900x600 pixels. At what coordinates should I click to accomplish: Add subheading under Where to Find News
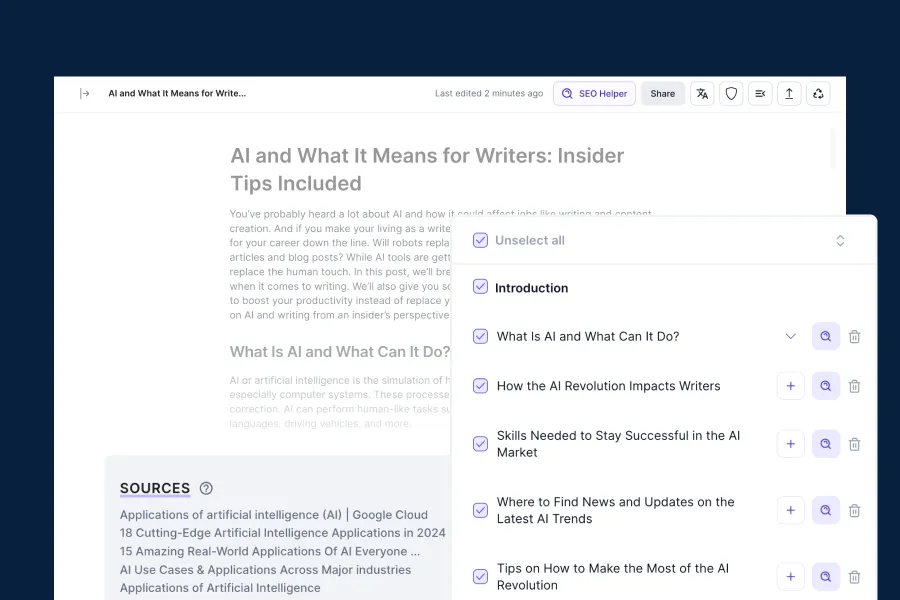(790, 510)
